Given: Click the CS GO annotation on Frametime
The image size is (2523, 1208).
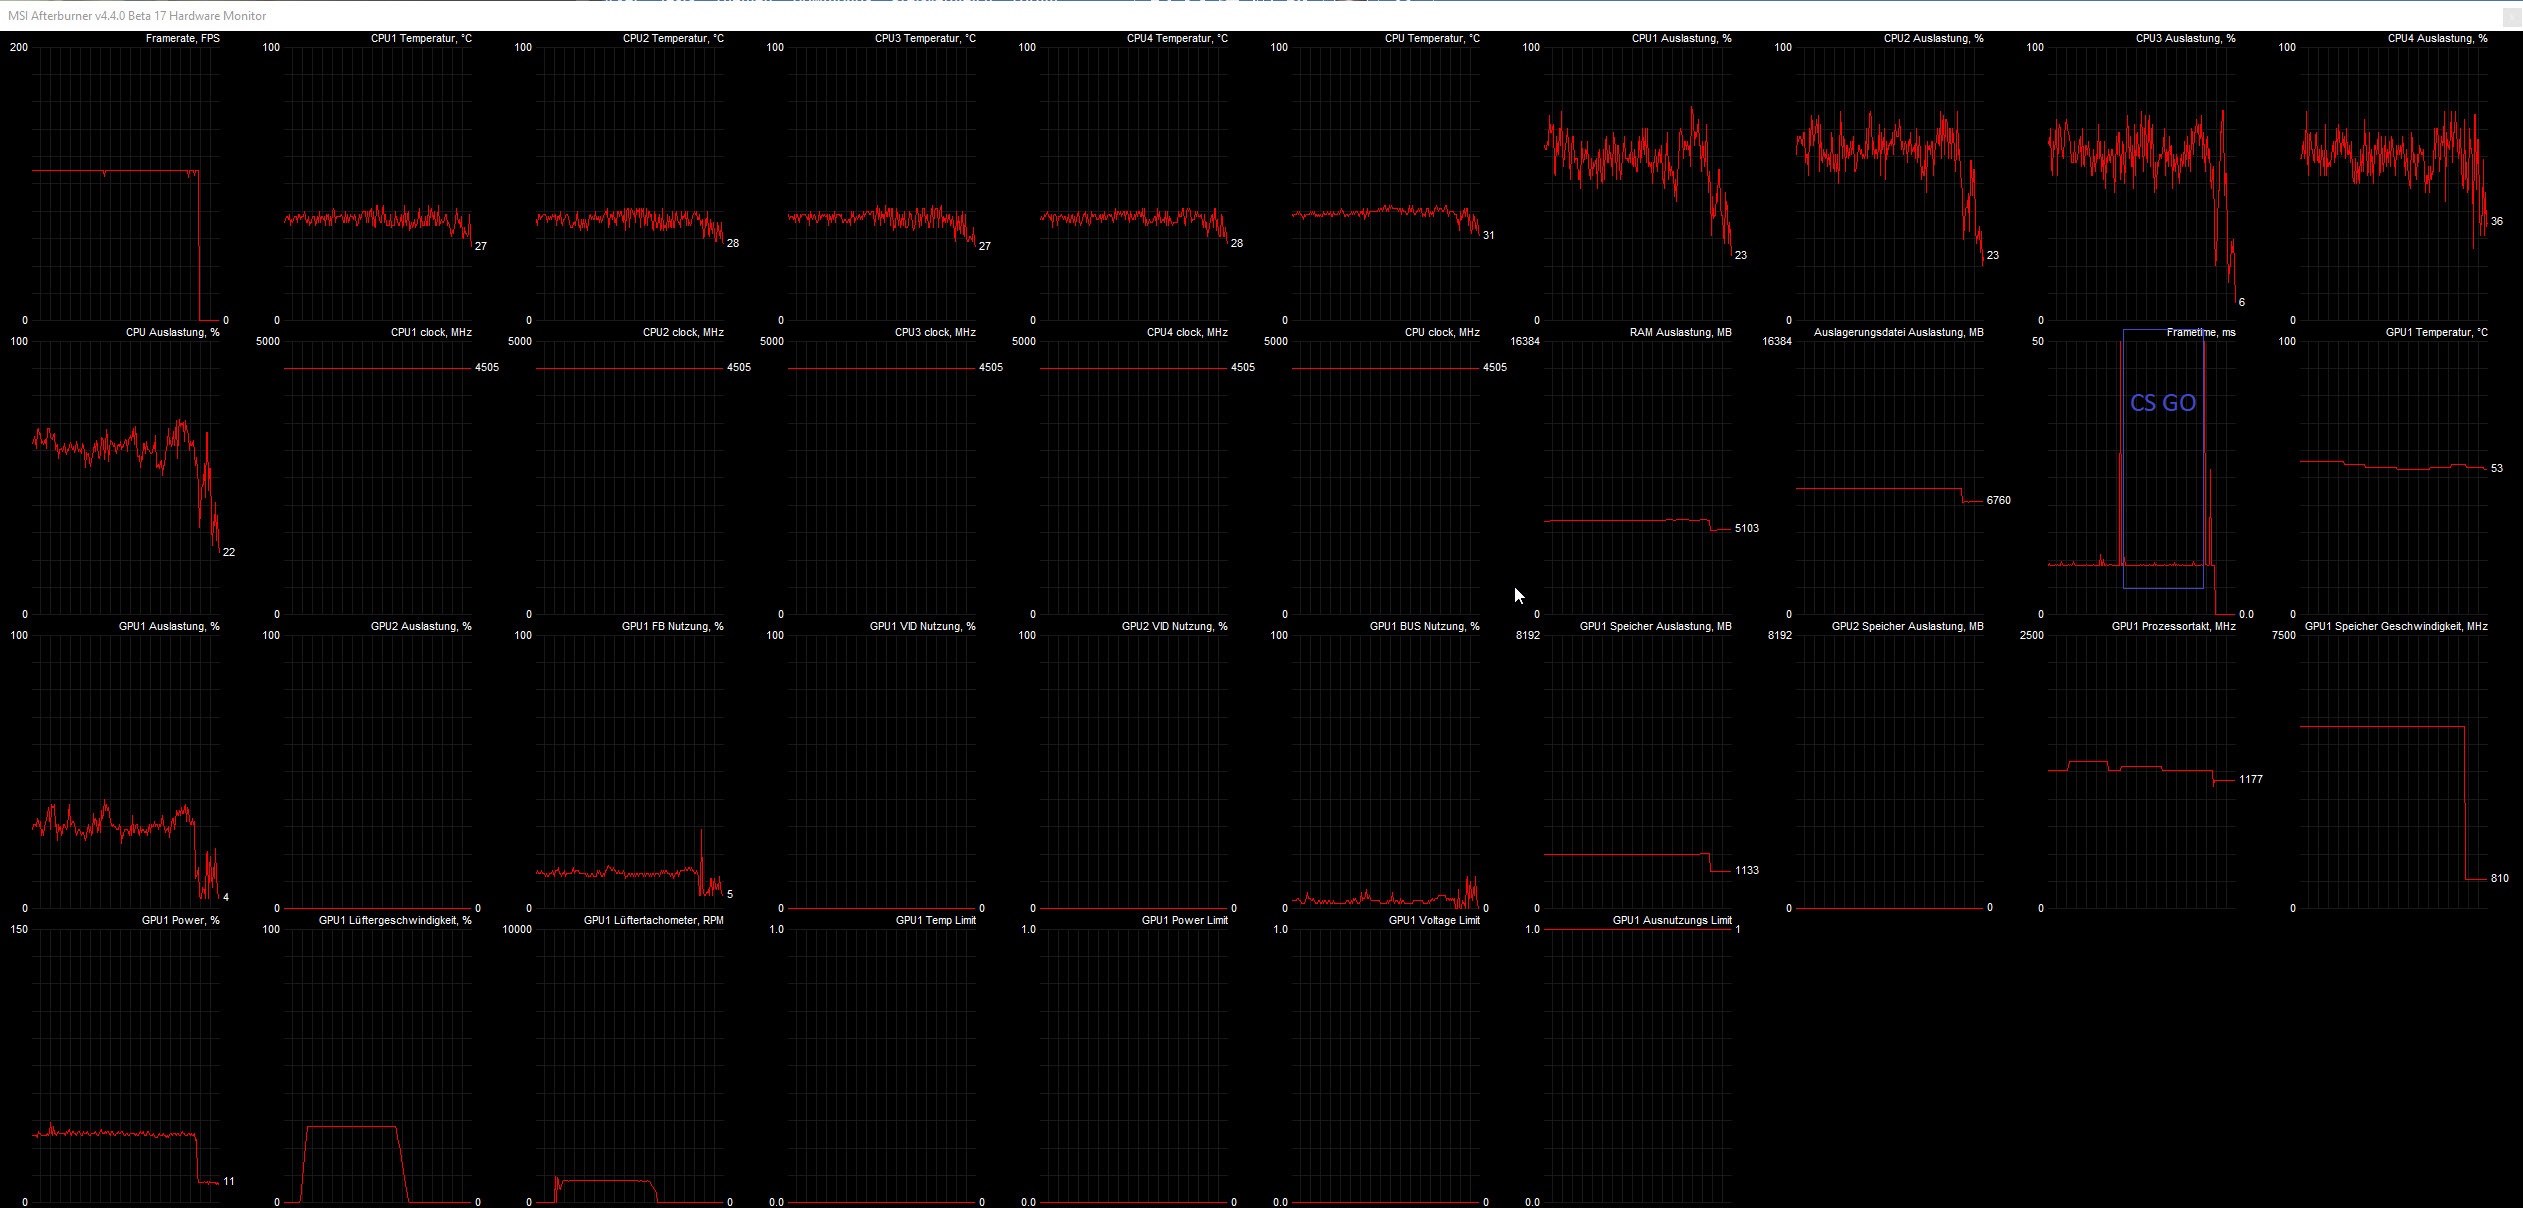Looking at the screenshot, I should (2162, 403).
